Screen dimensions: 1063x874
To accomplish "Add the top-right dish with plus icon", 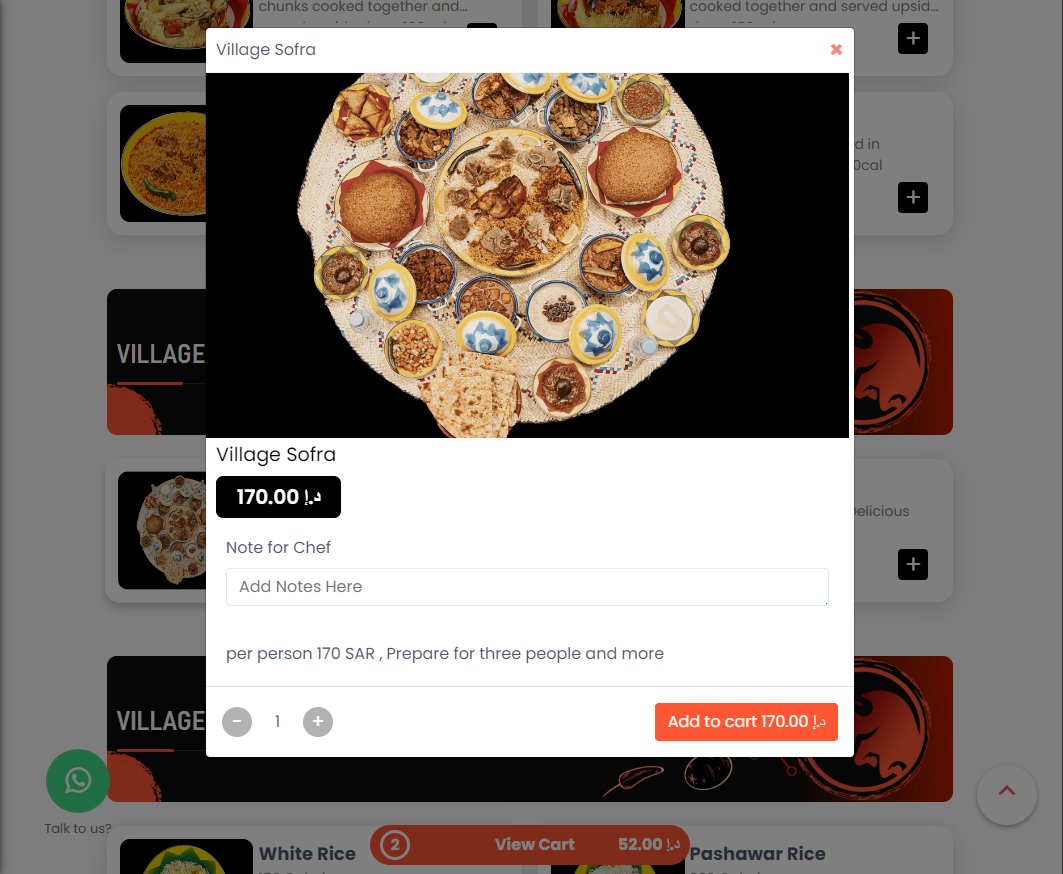I will [x=912, y=38].
